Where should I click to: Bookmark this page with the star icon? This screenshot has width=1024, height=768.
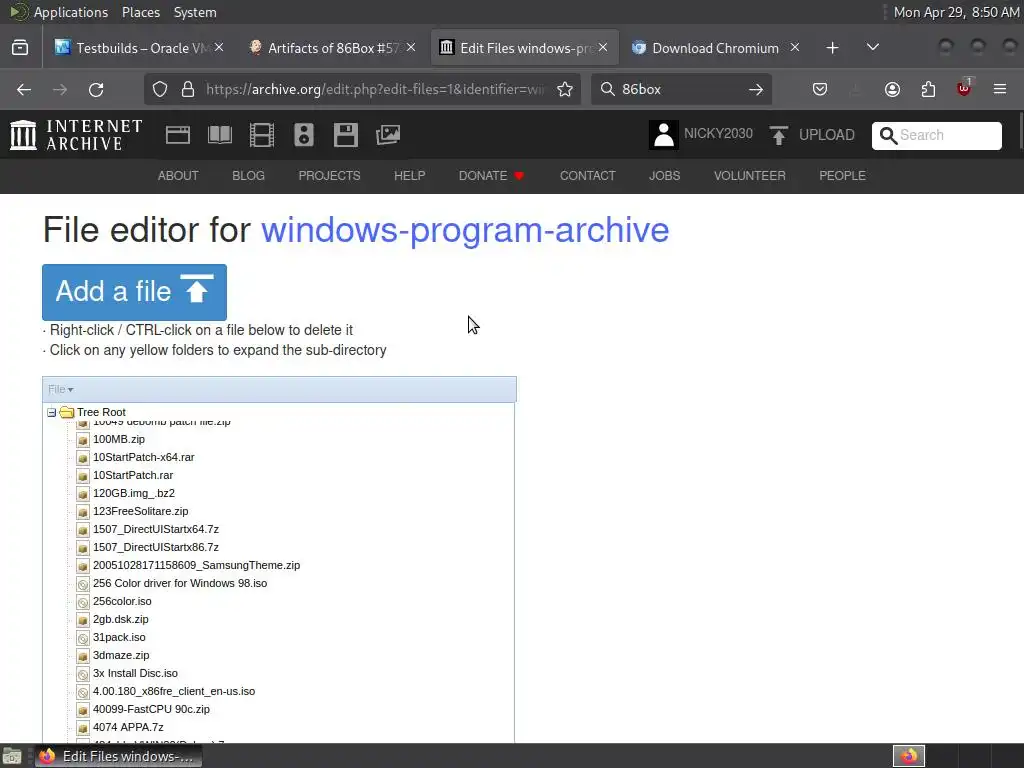[565, 89]
